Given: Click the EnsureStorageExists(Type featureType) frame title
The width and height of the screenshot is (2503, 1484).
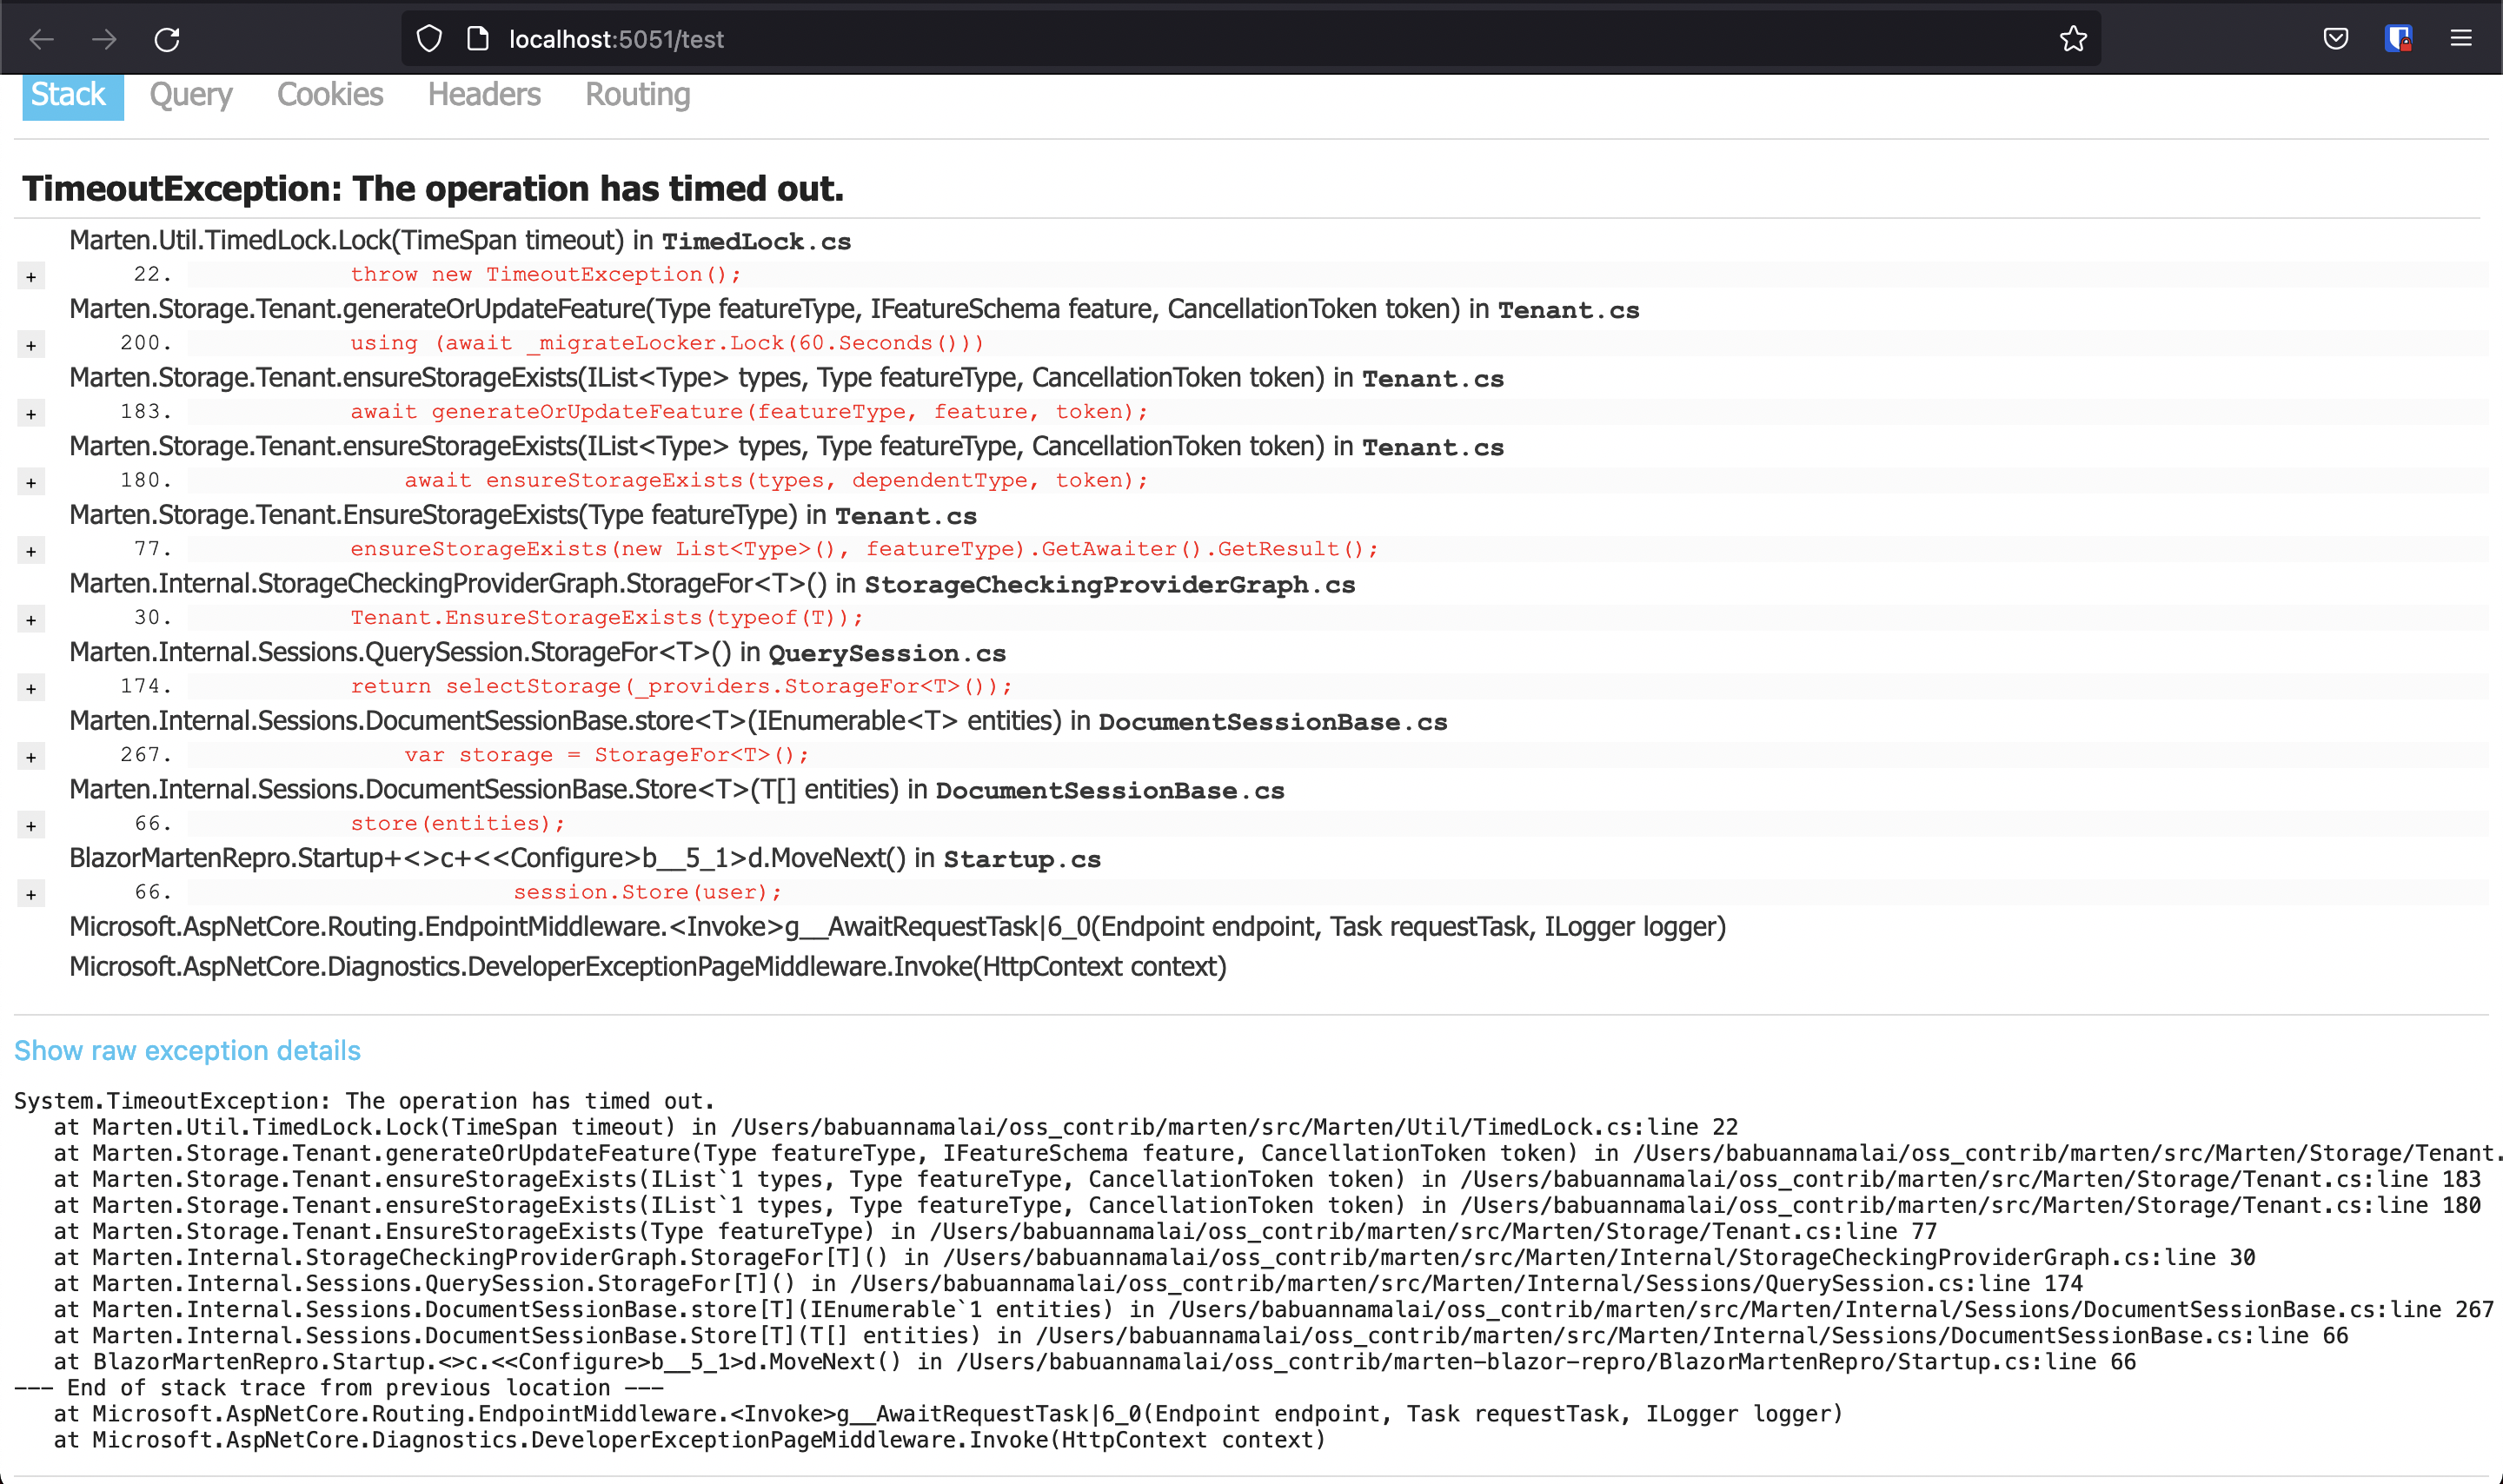Looking at the screenshot, I should point(523,516).
